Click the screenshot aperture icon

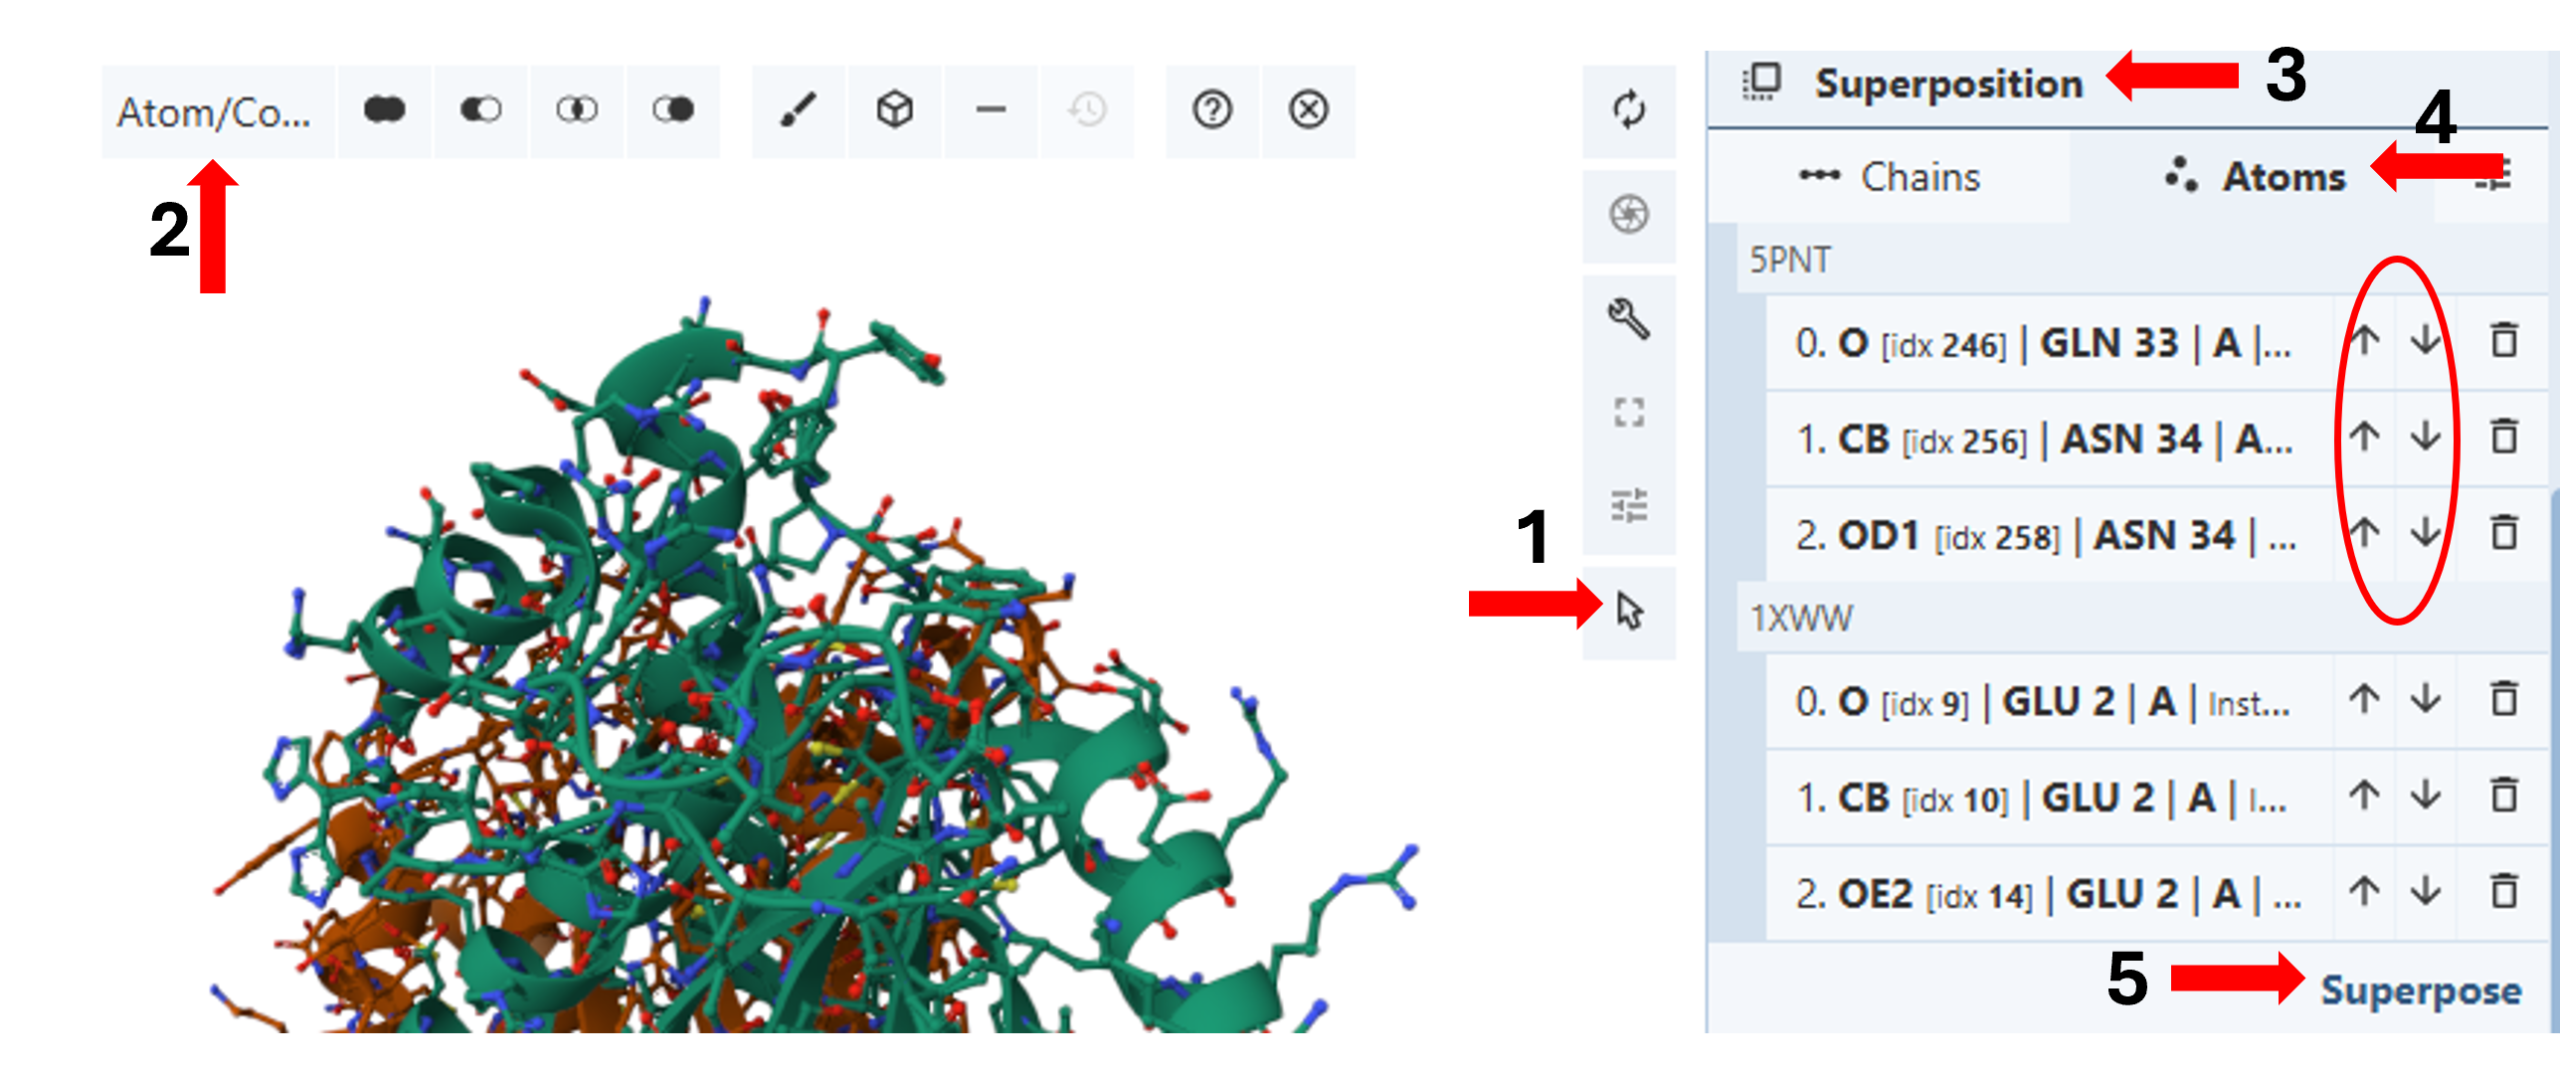(x=1629, y=215)
